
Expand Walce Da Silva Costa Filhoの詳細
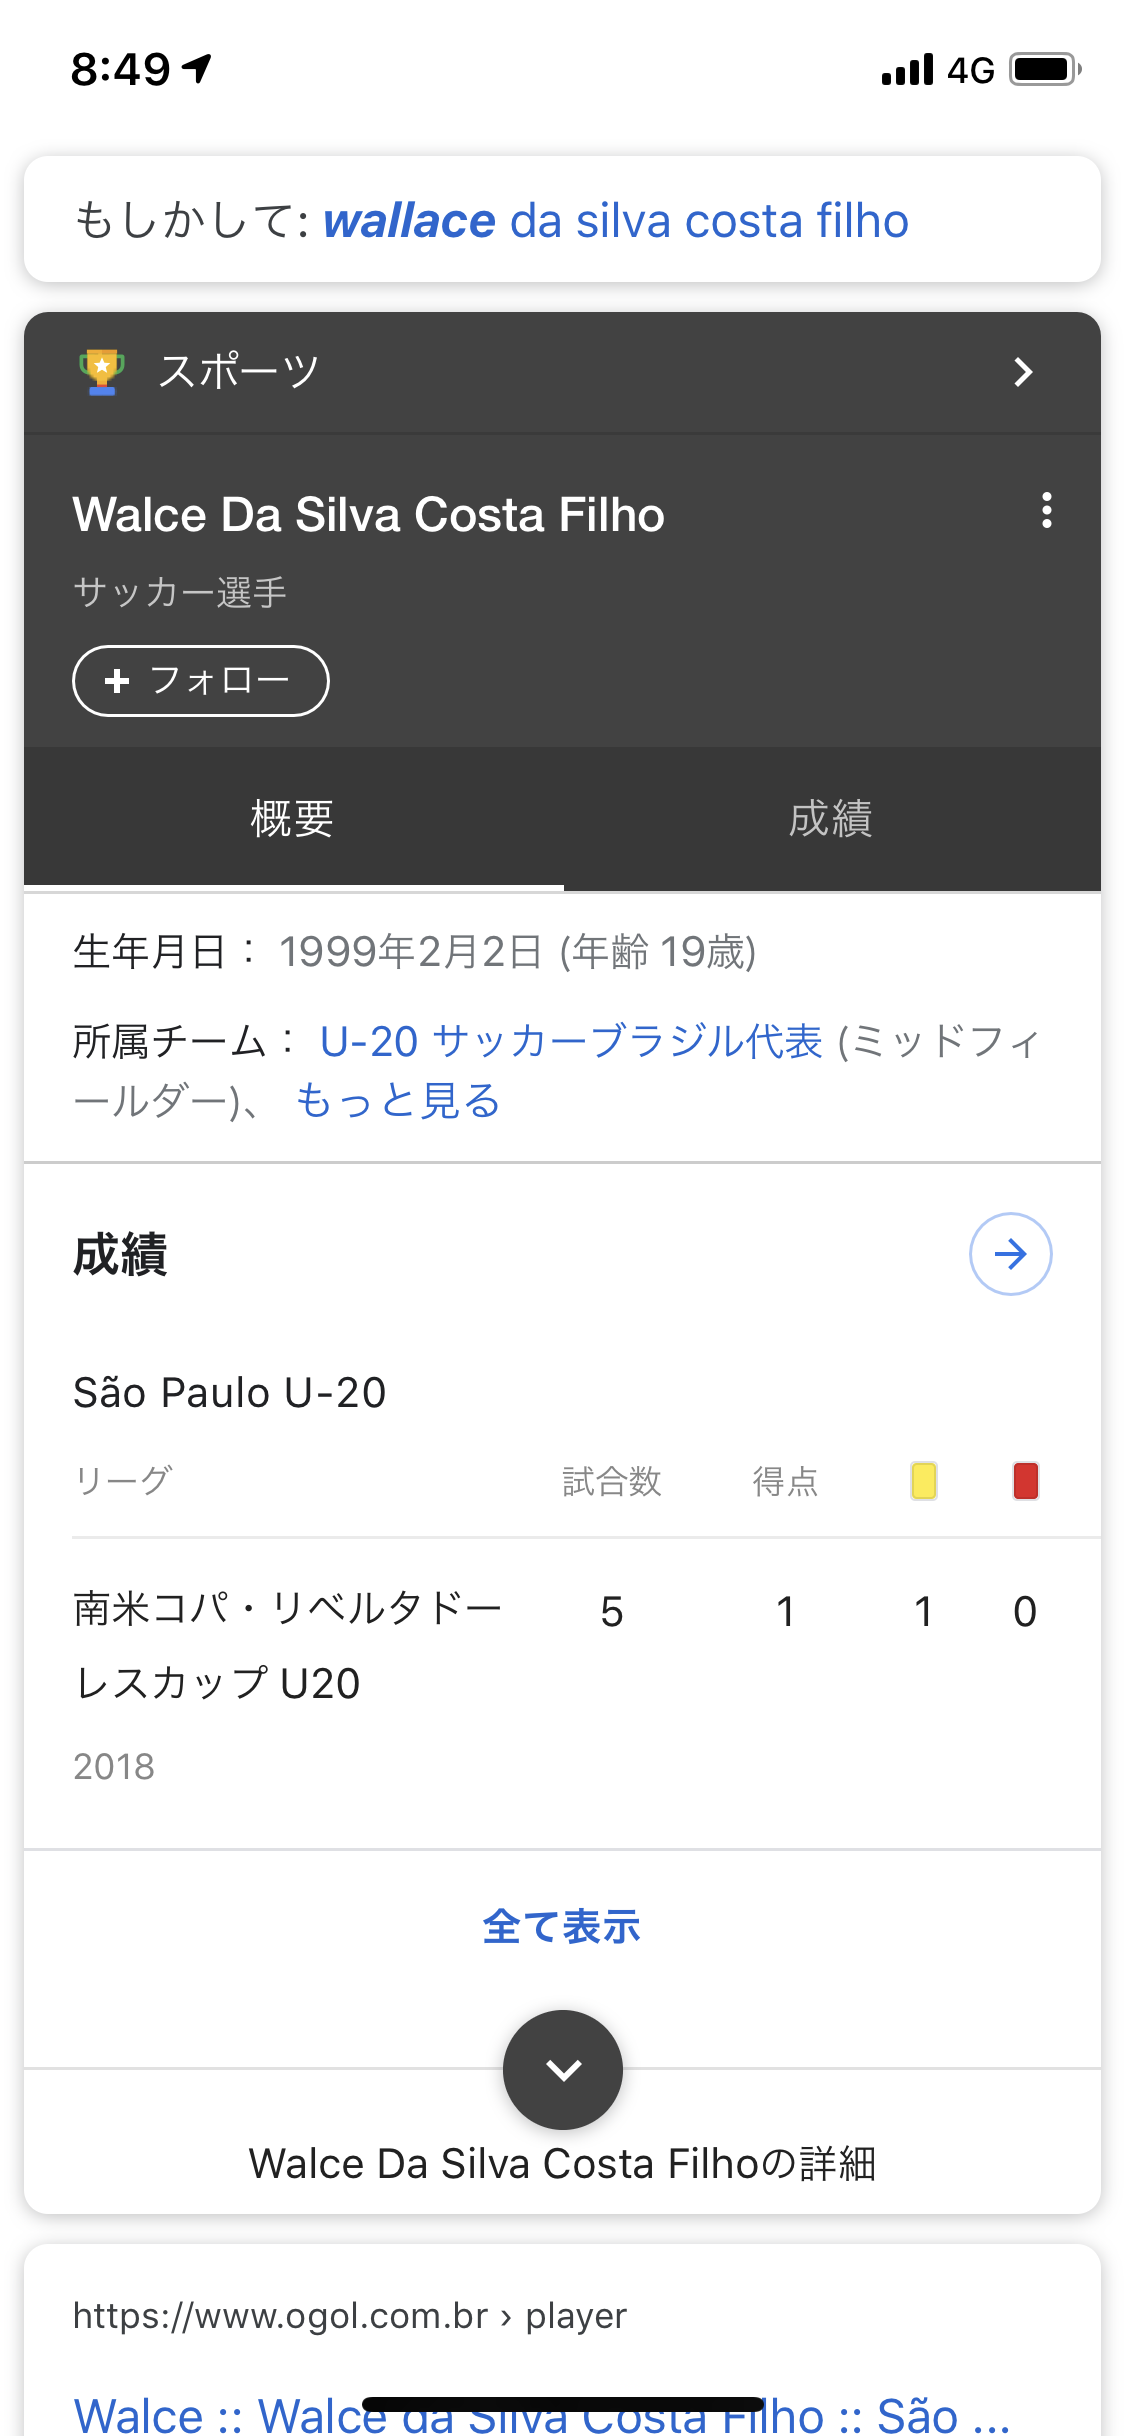coord(562,2163)
